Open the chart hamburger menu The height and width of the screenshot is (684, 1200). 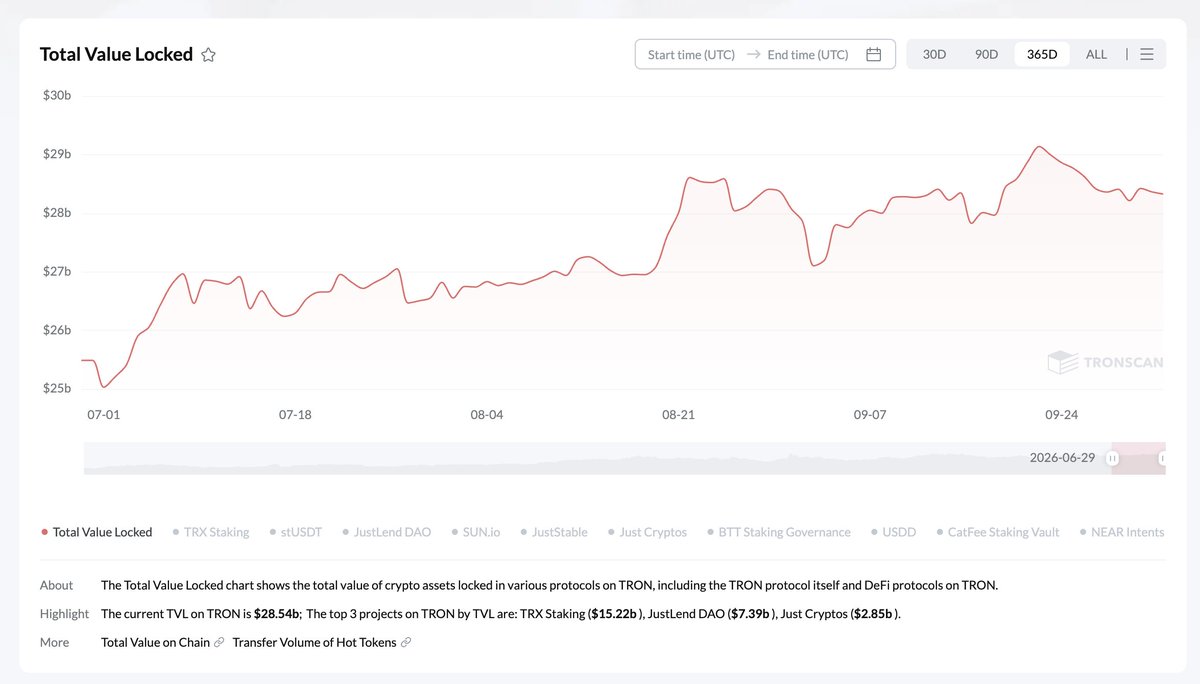(x=1147, y=54)
